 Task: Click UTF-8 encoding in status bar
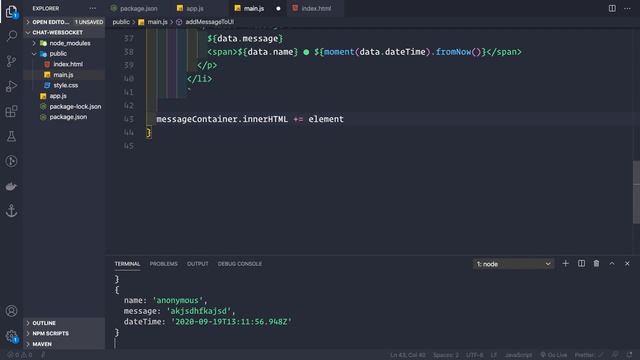(x=474, y=355)
